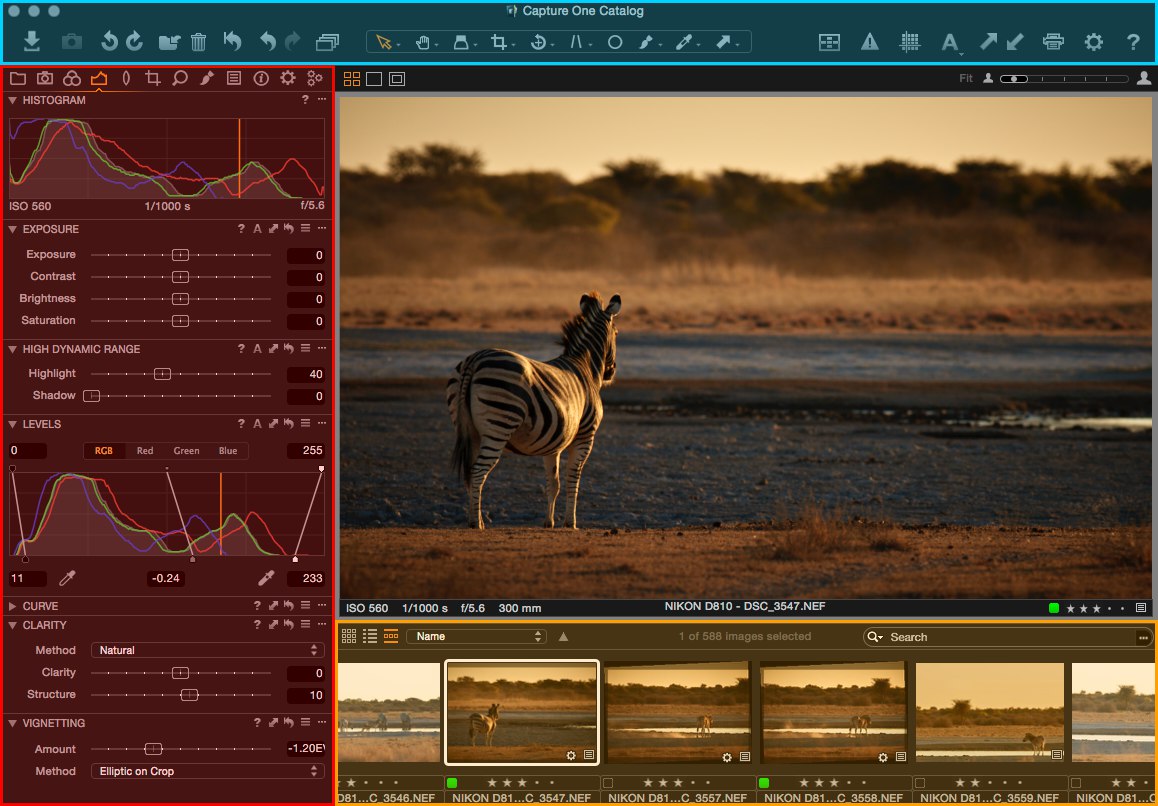The height and width of the screenshot is (806, 1158).
Task: Expand the Curve panel
Action: pos(13,606)
